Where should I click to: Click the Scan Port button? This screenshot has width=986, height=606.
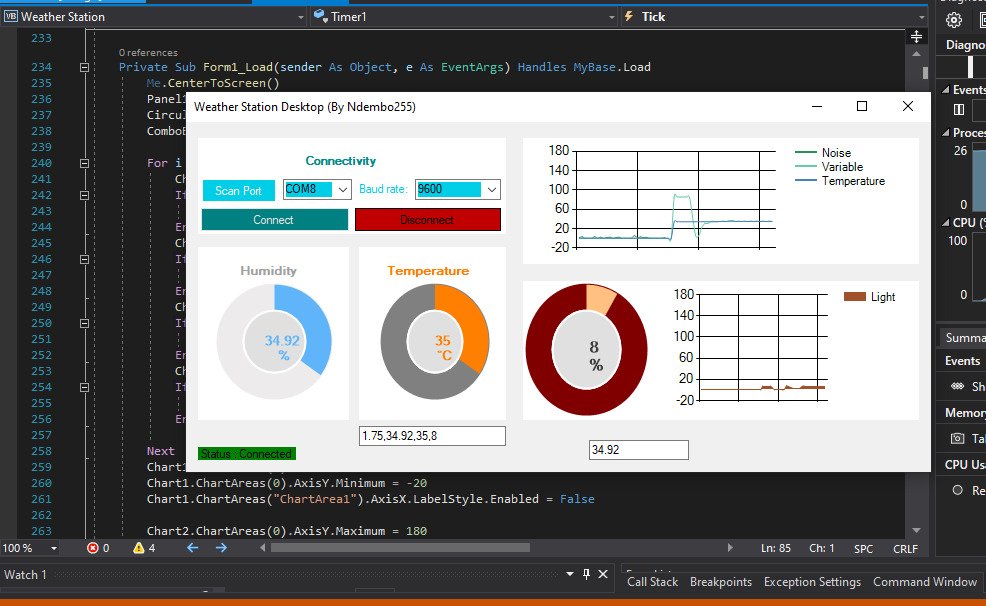(x=238, y=189)
